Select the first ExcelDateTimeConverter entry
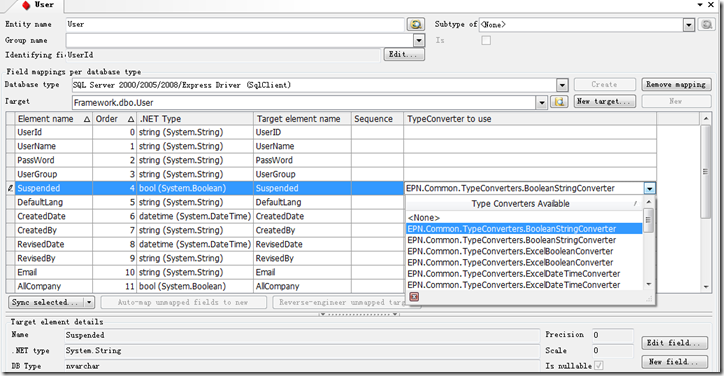 (x=524, y=273)
